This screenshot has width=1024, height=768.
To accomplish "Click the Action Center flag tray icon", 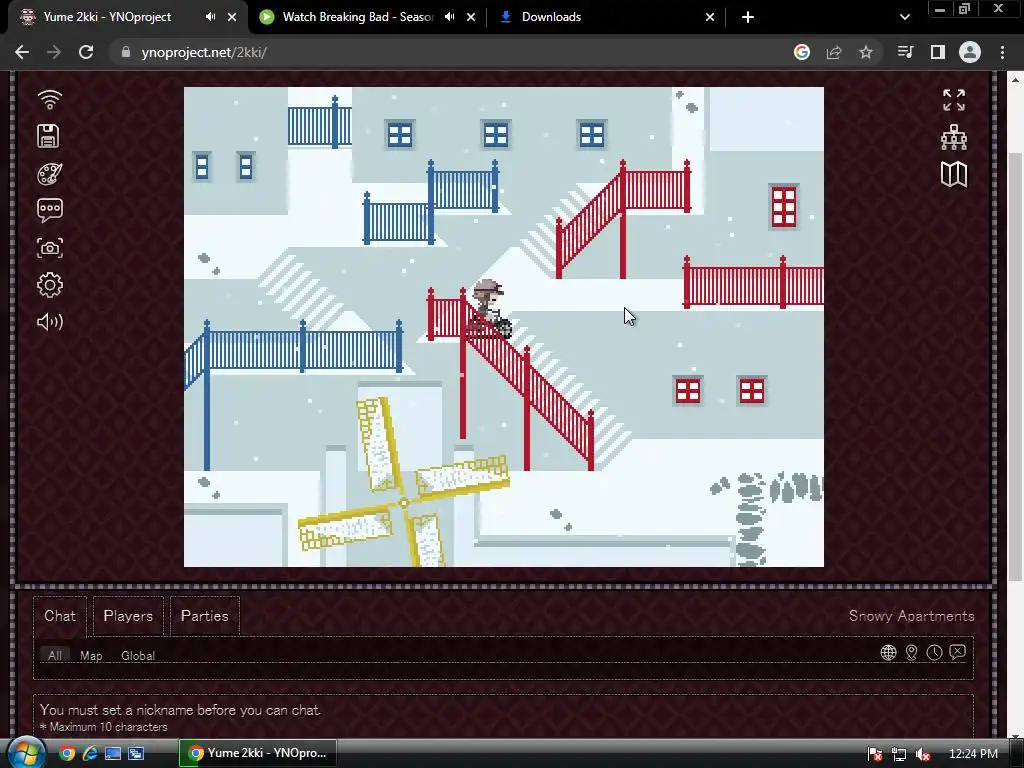I will (875, 754).
